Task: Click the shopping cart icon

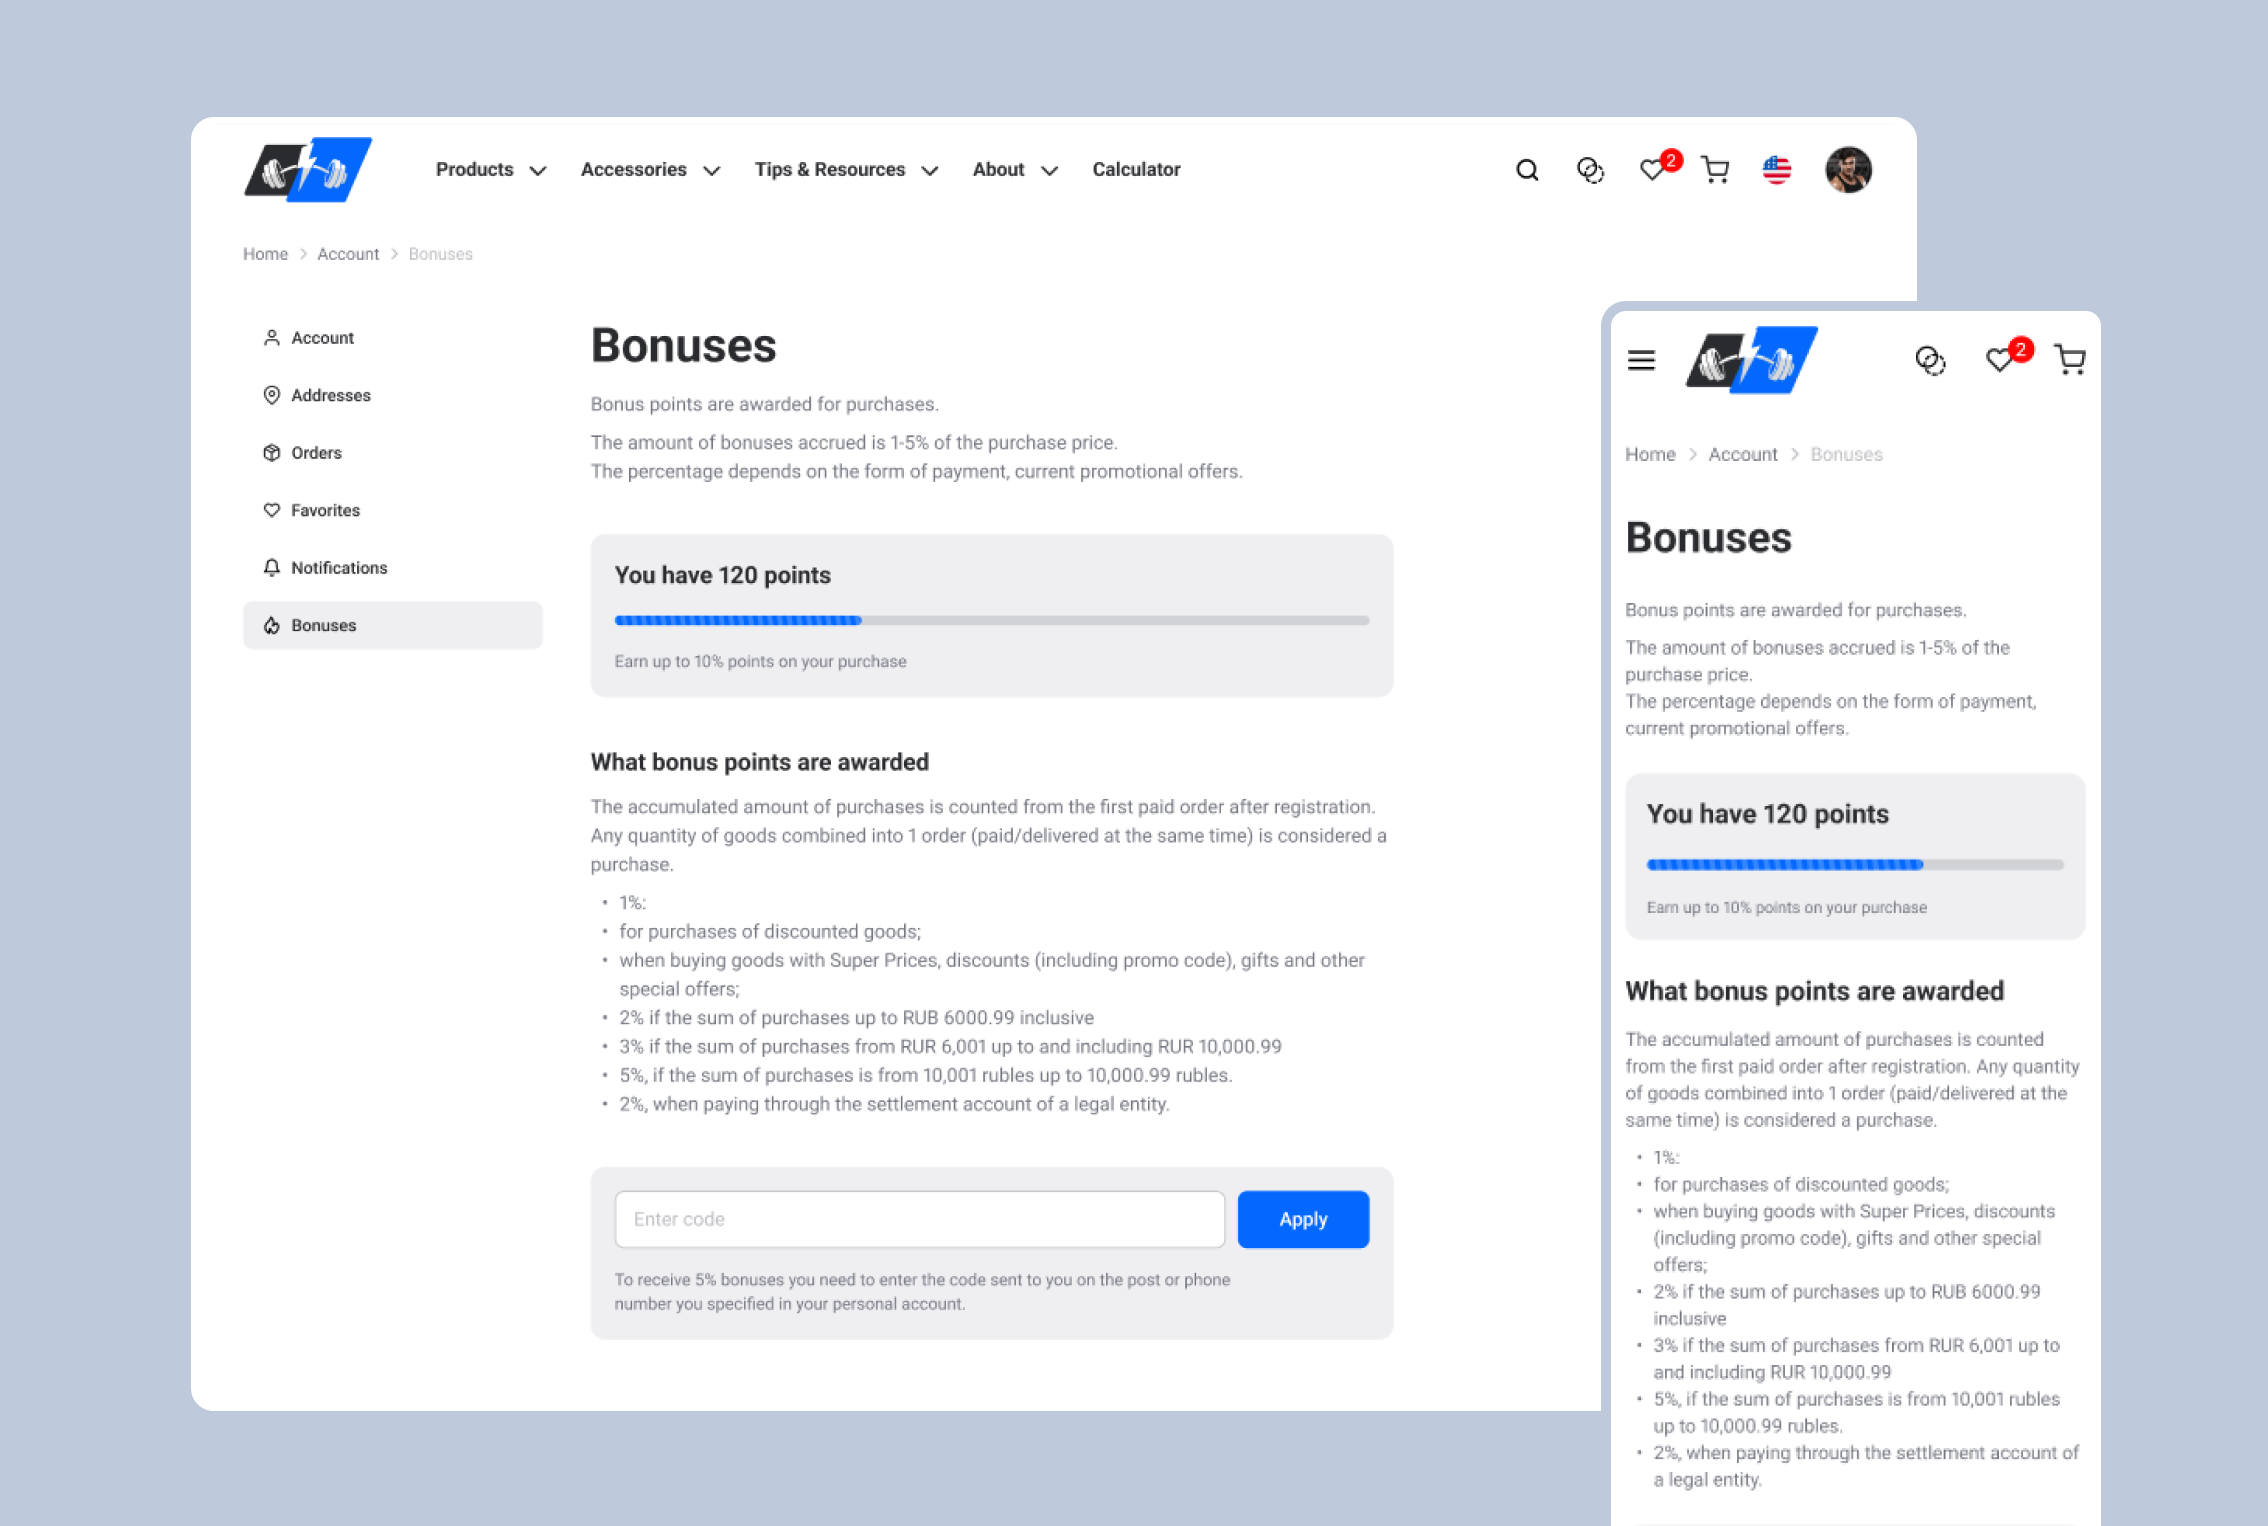Action: coord(1715,169)
